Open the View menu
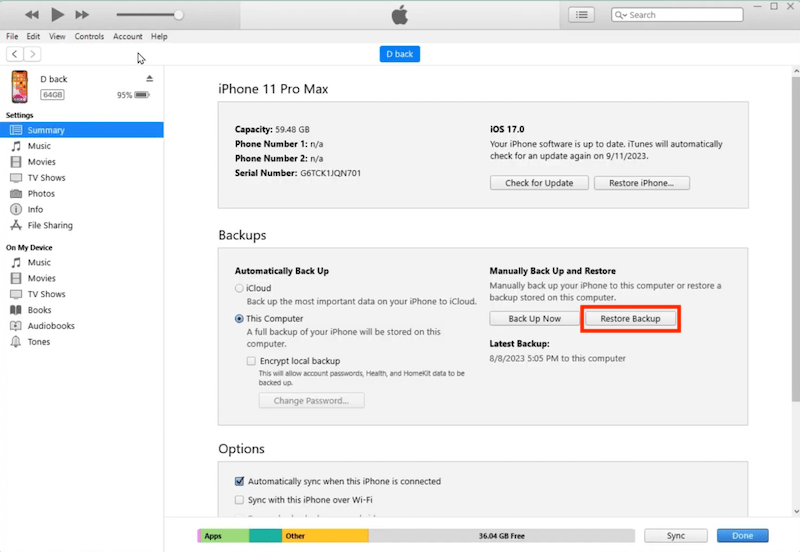800x552 pixels. (57, 36)
